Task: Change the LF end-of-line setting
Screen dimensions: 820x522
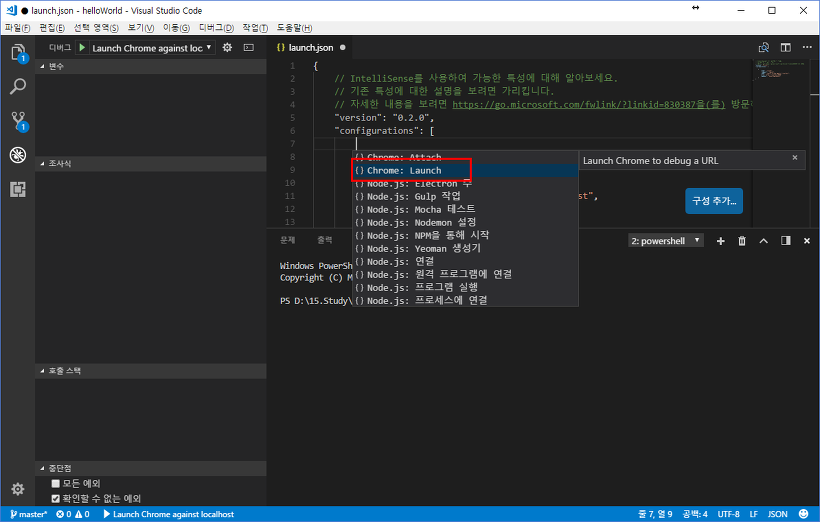Action: pyautogui.click(x=754, y=514)
